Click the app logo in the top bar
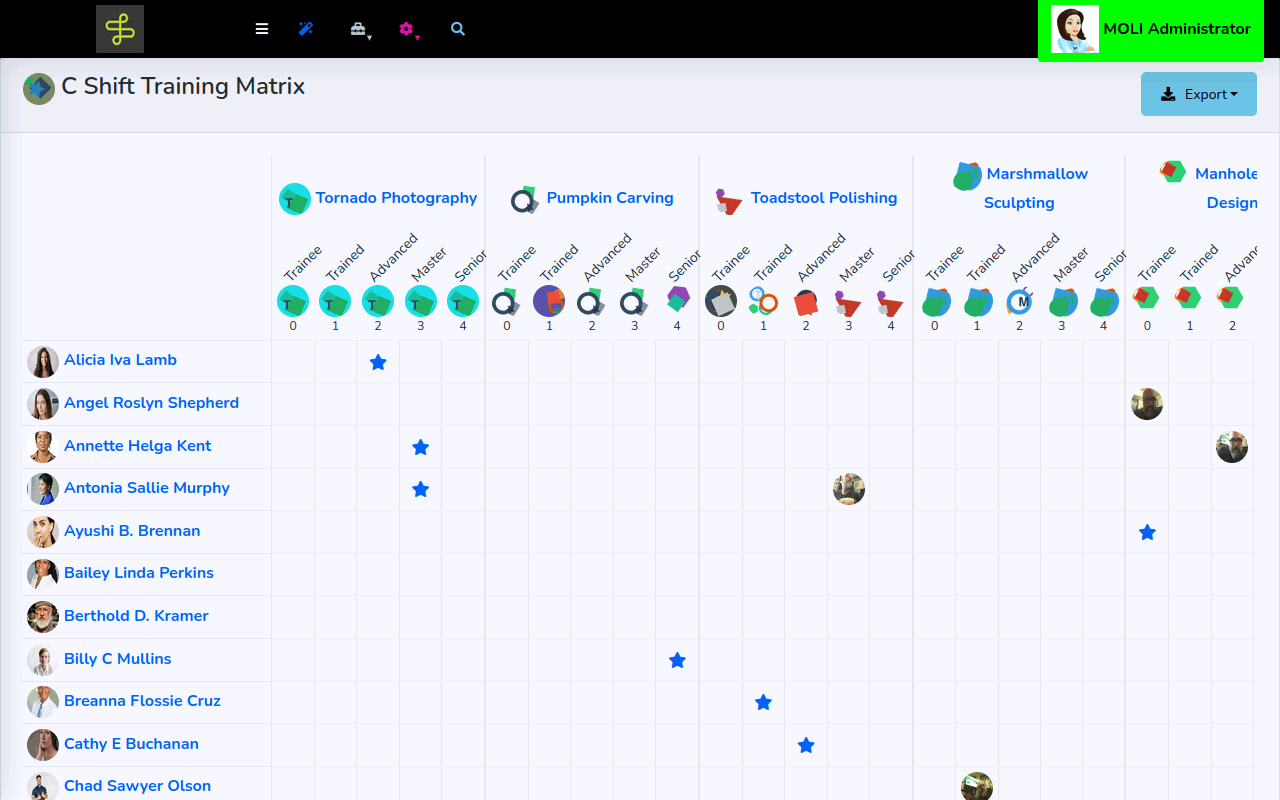Viewport: 1280px width, 800px height. [x=120, y=29]
